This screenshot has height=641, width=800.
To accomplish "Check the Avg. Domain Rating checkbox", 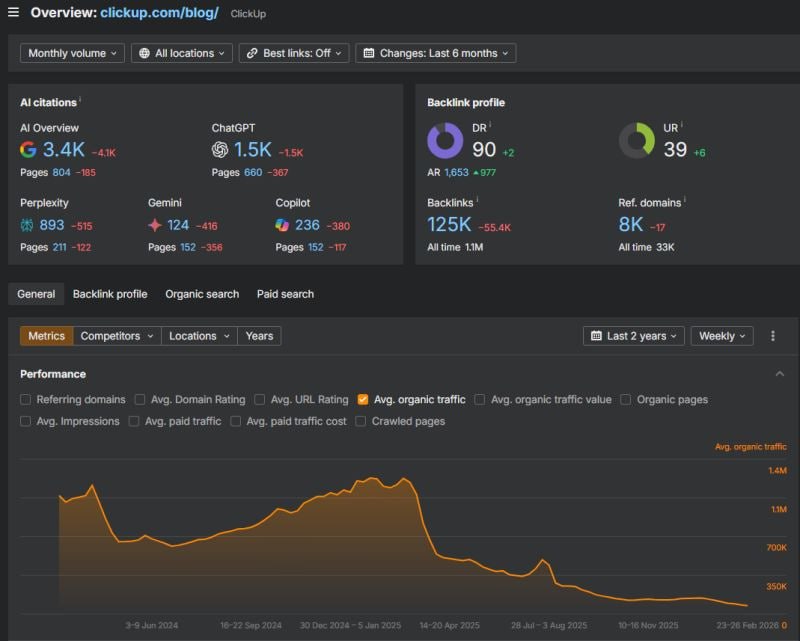I will [x=140, y=400].
